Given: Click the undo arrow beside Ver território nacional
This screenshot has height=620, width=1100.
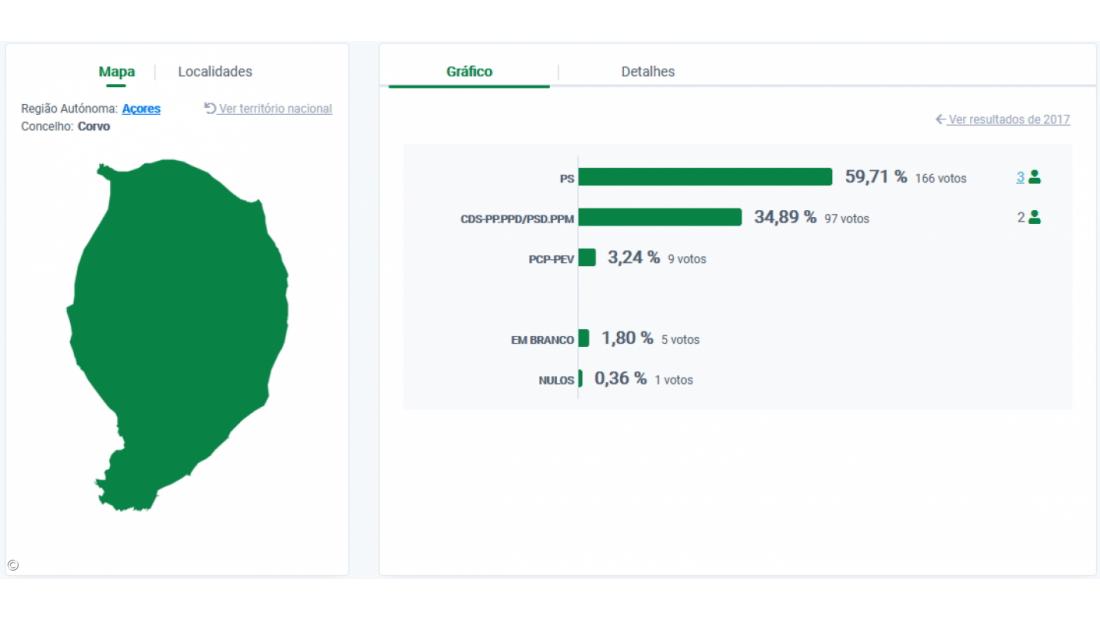Looking at the screenshot, I should 210,108.
